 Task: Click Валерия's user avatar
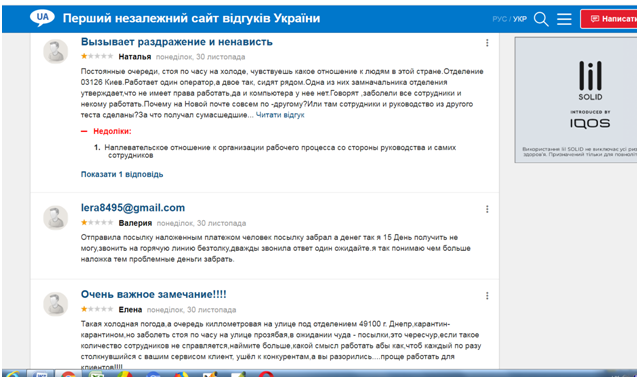pos(55,218)
